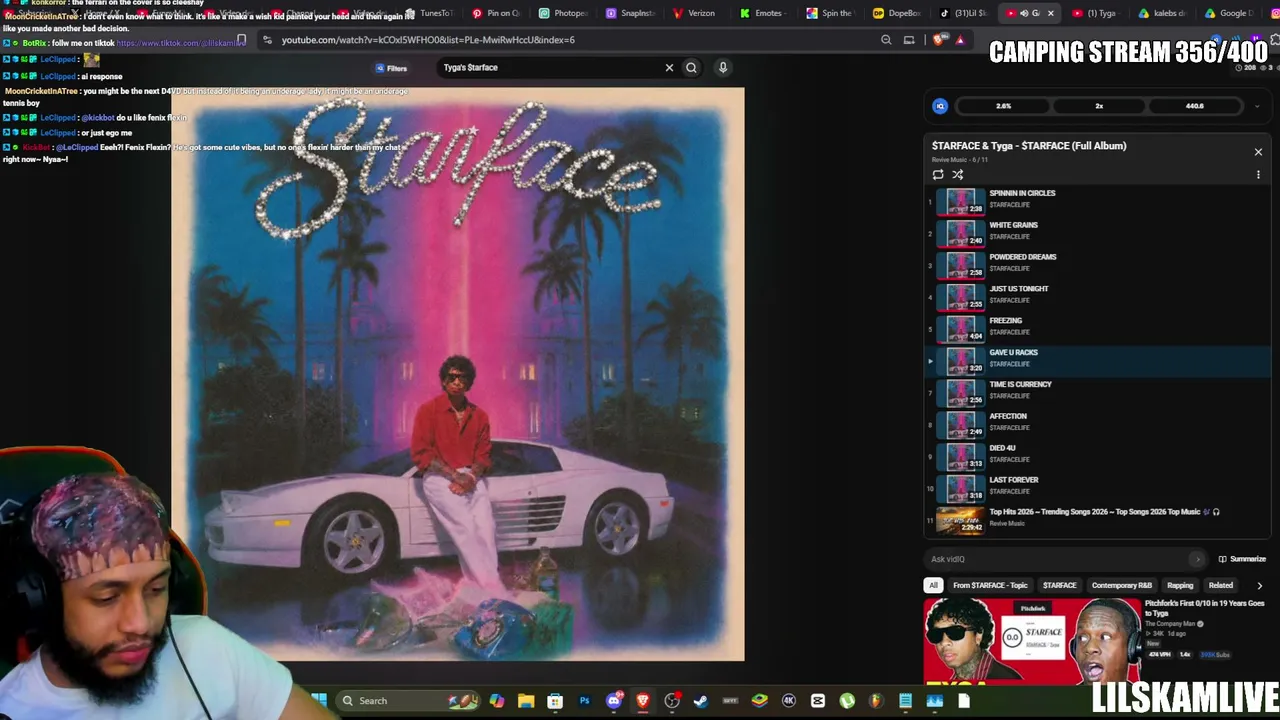The image size is (1280, 720).
Task: Click the YouTube search magnifier button
Action: pyautogui.click(x=691, y=68)
